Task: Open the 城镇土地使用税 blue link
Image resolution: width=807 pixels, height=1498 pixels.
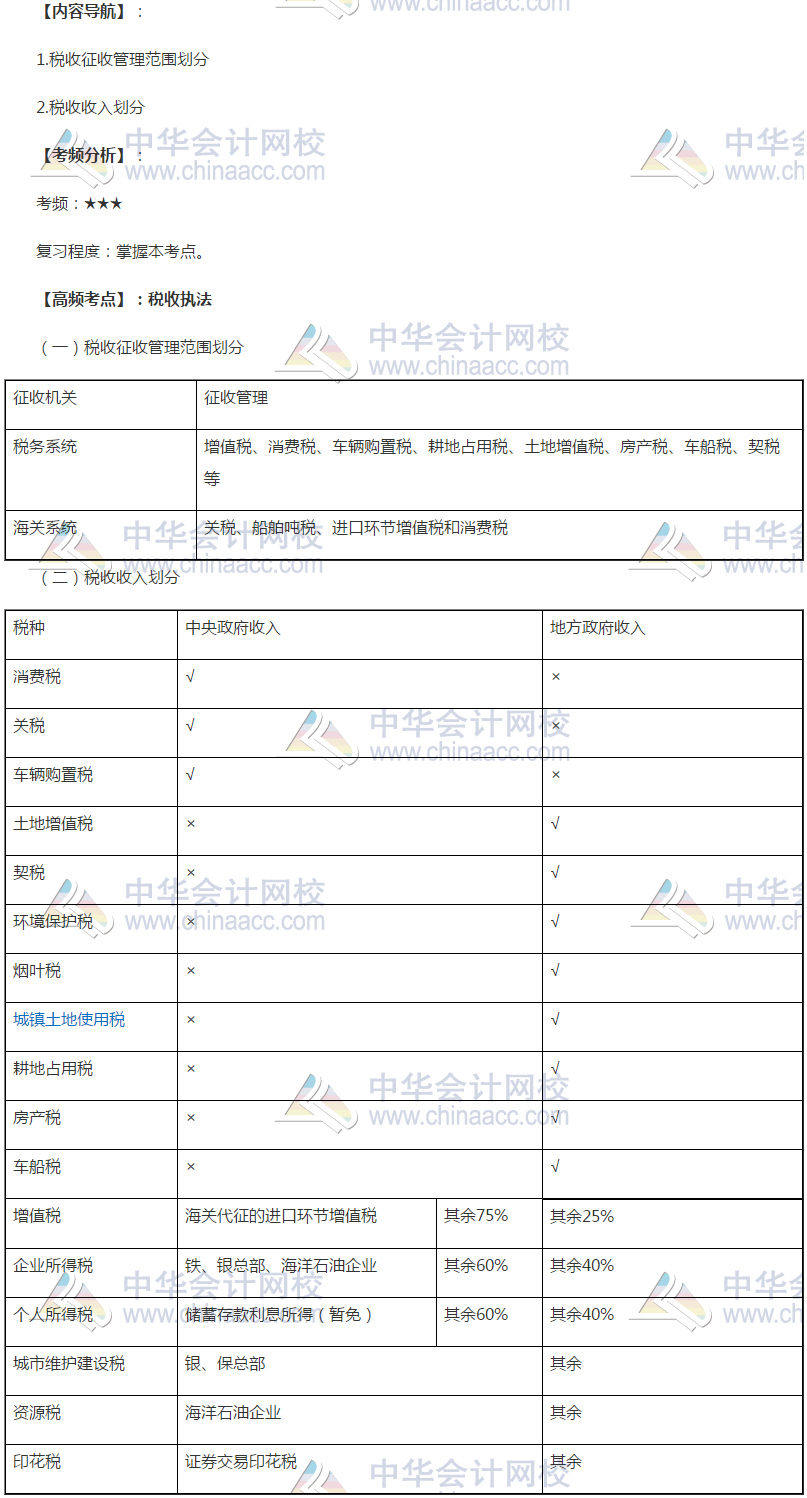Action: coord(69,1020)
